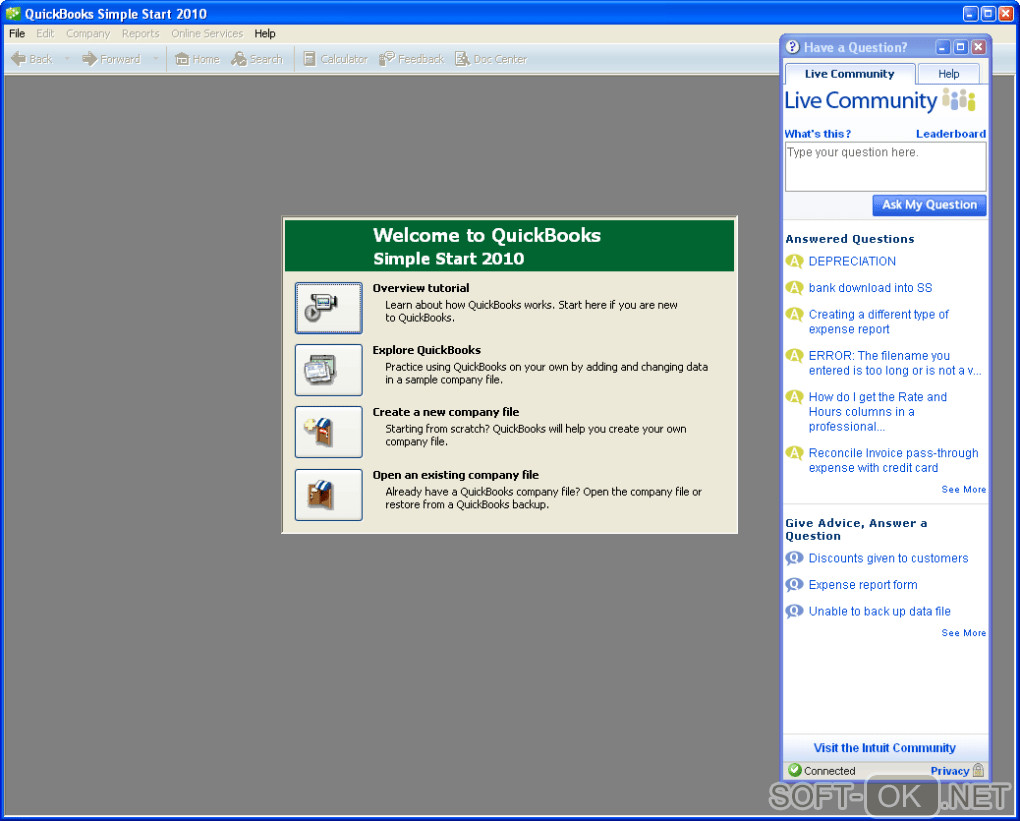Screen dimensions: 1020x821
Task: Open the Reports menu
Action: (x=141, y=33)
